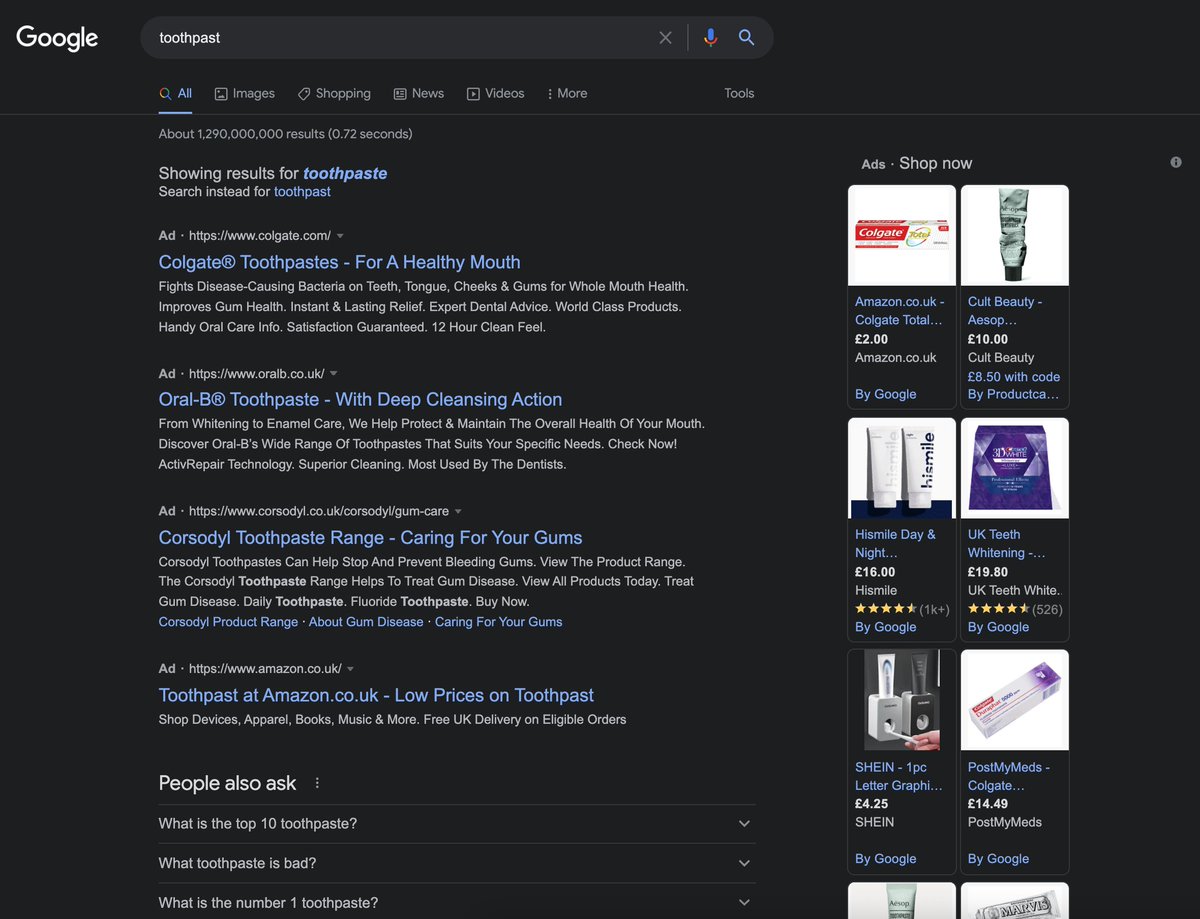Select the All results tab
This screenshot has height=919, width=1200.
point(175,93)
